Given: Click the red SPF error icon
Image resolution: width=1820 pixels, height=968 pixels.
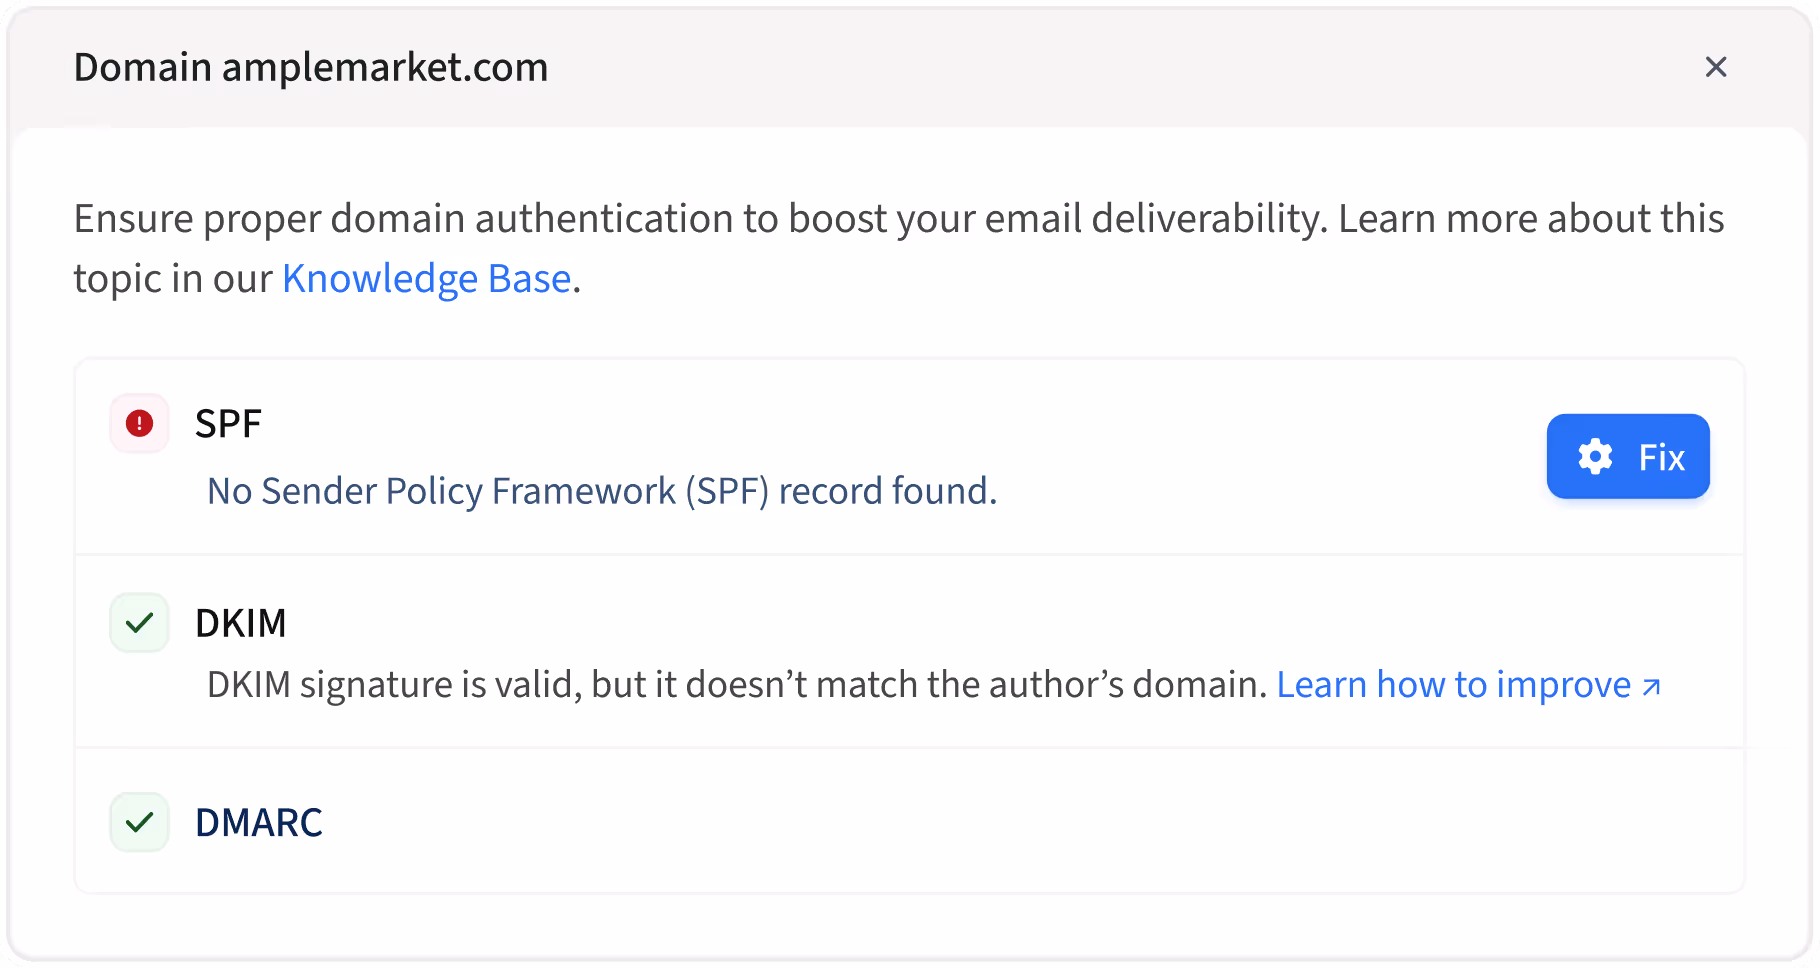Looking at the screenshot, I should (x=140, y=424).
